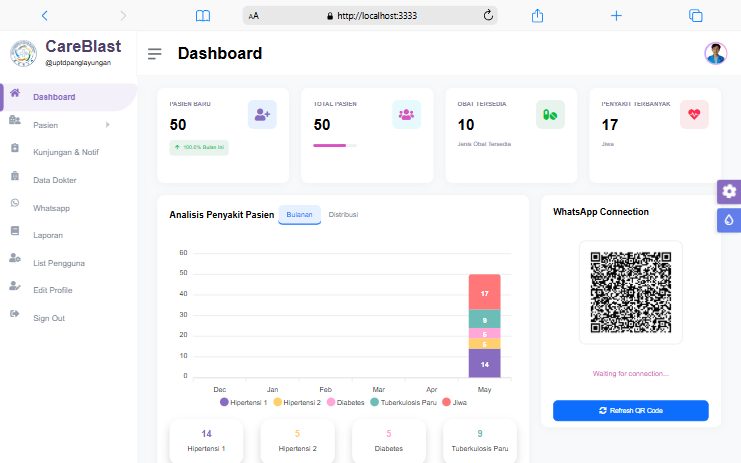Select Diabetes summary card

tap(389, 441)
